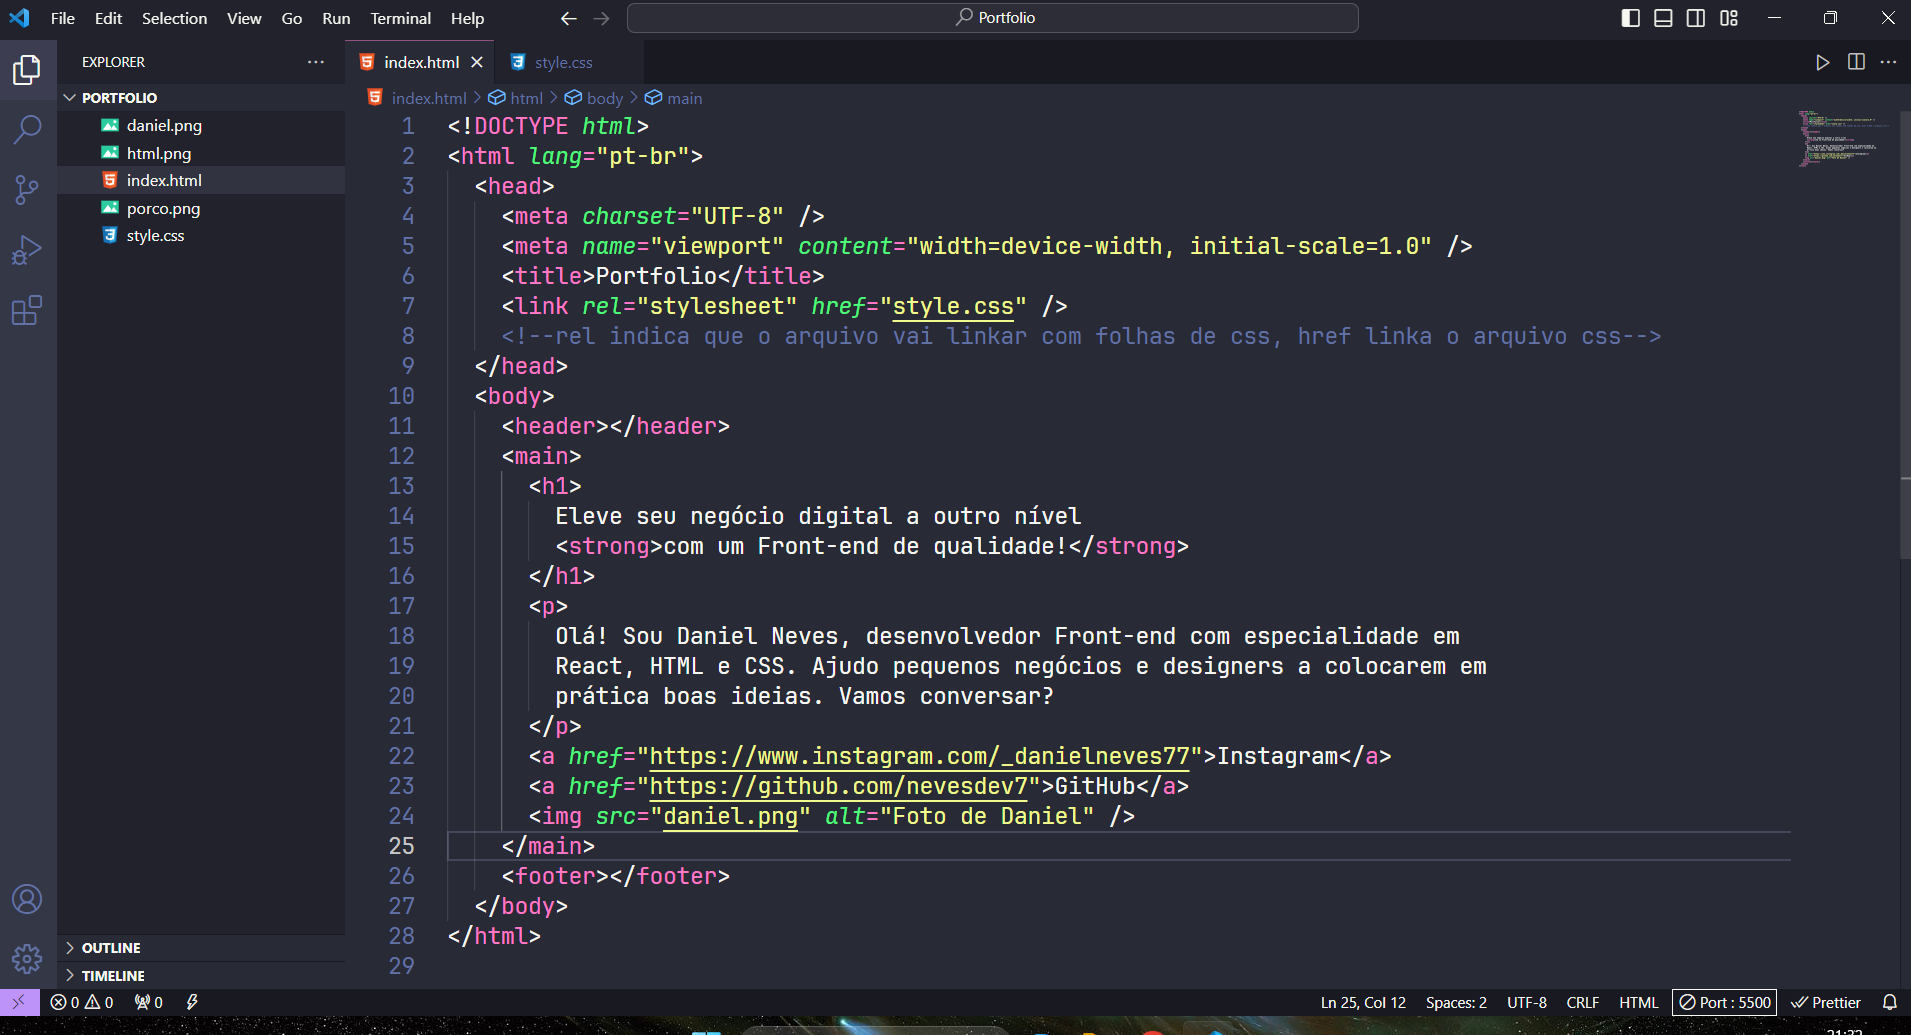Open editor More Actions ellipsis
1911x1035 pixels.
click(x=1888, y=62)
